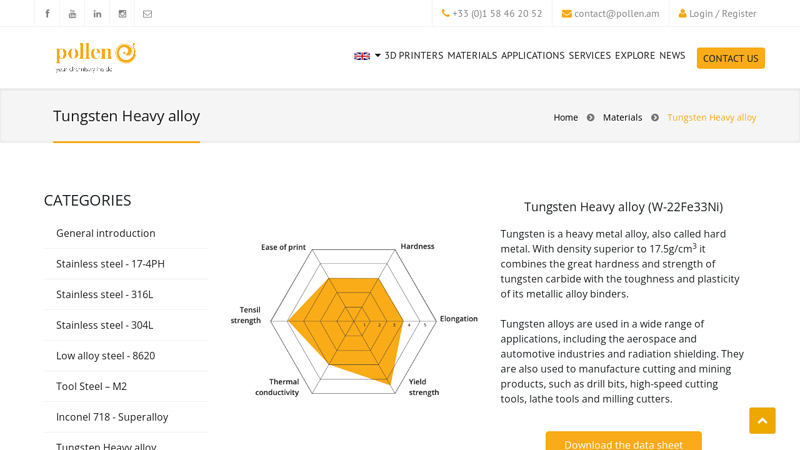The height and width of the screenshot is (450, 800).
Task: Click the CONTACT US button
Action: point(731,58)
